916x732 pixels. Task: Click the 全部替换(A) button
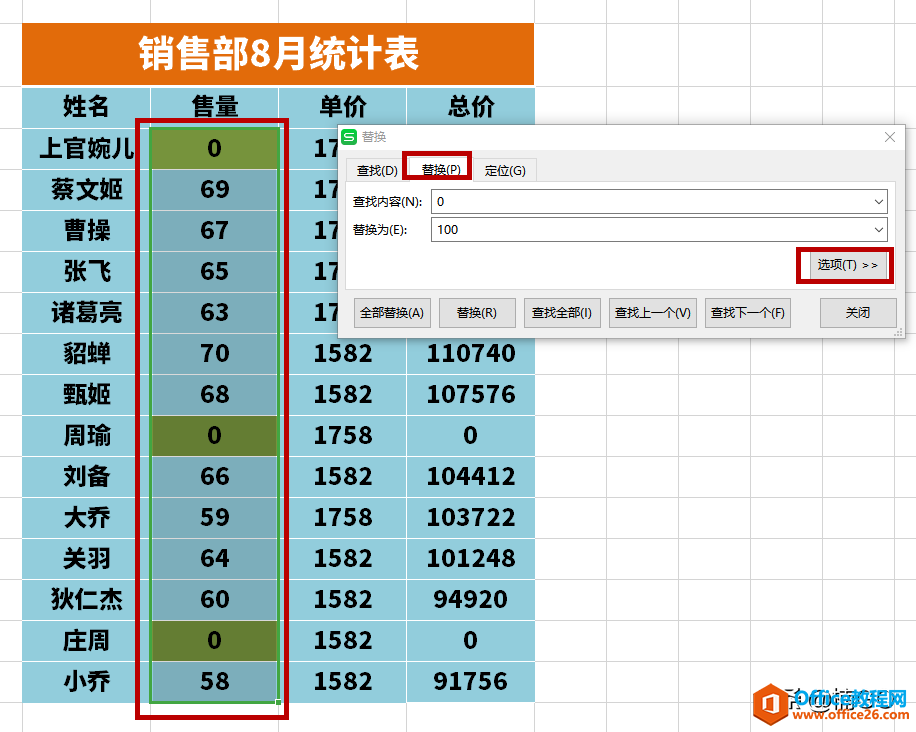[x=392, y=313]
